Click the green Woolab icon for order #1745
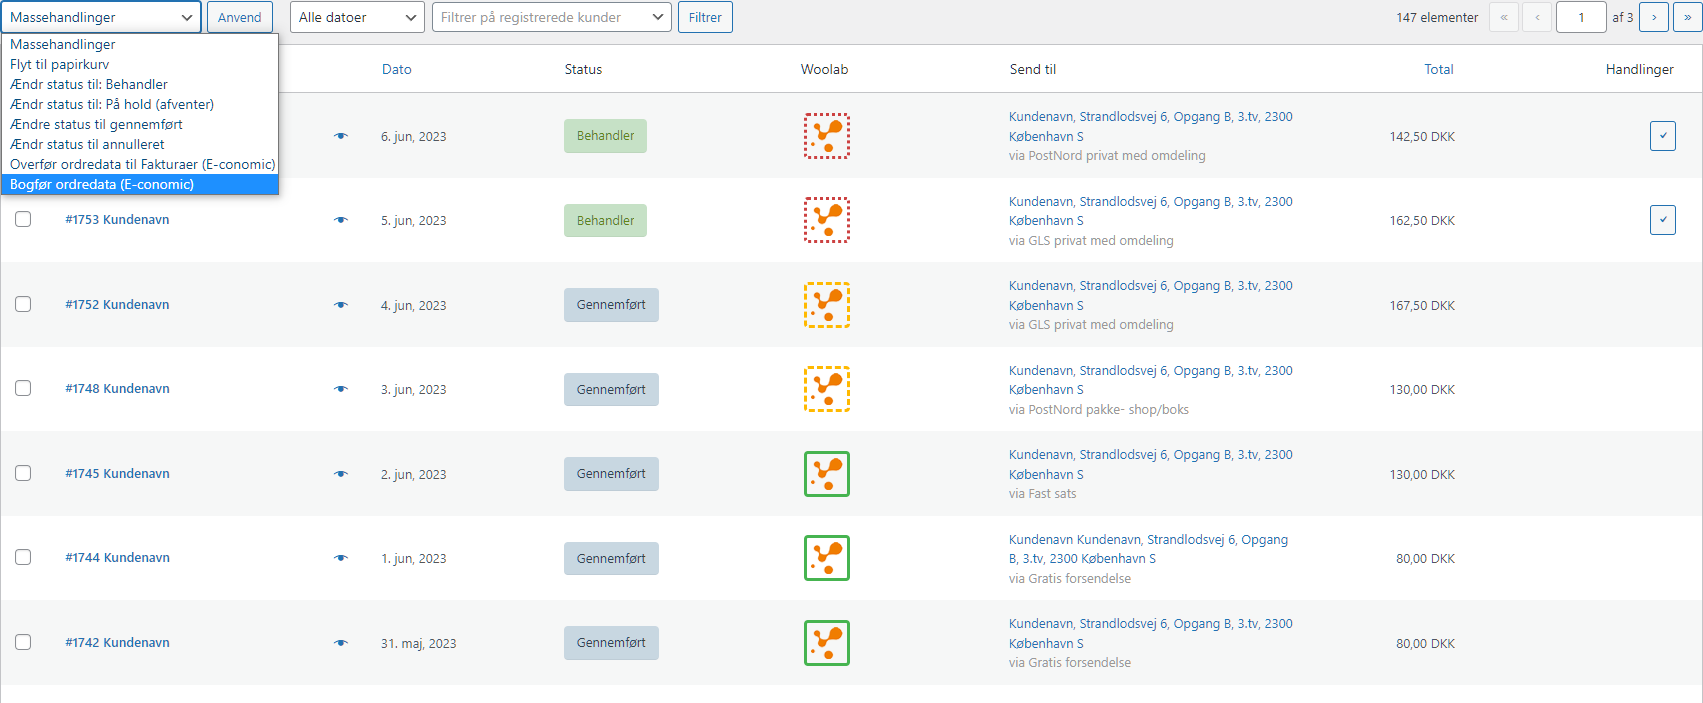 click(x=826, y=474)
